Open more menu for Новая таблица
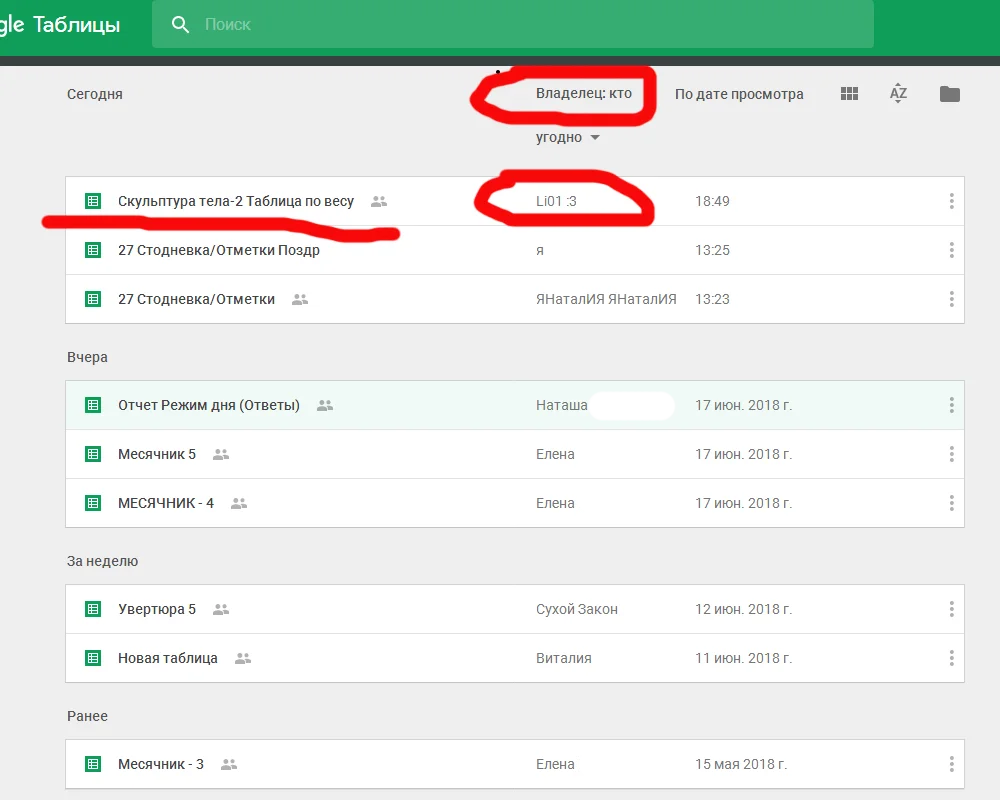1000x800 pixels. [x=952, y=658]
